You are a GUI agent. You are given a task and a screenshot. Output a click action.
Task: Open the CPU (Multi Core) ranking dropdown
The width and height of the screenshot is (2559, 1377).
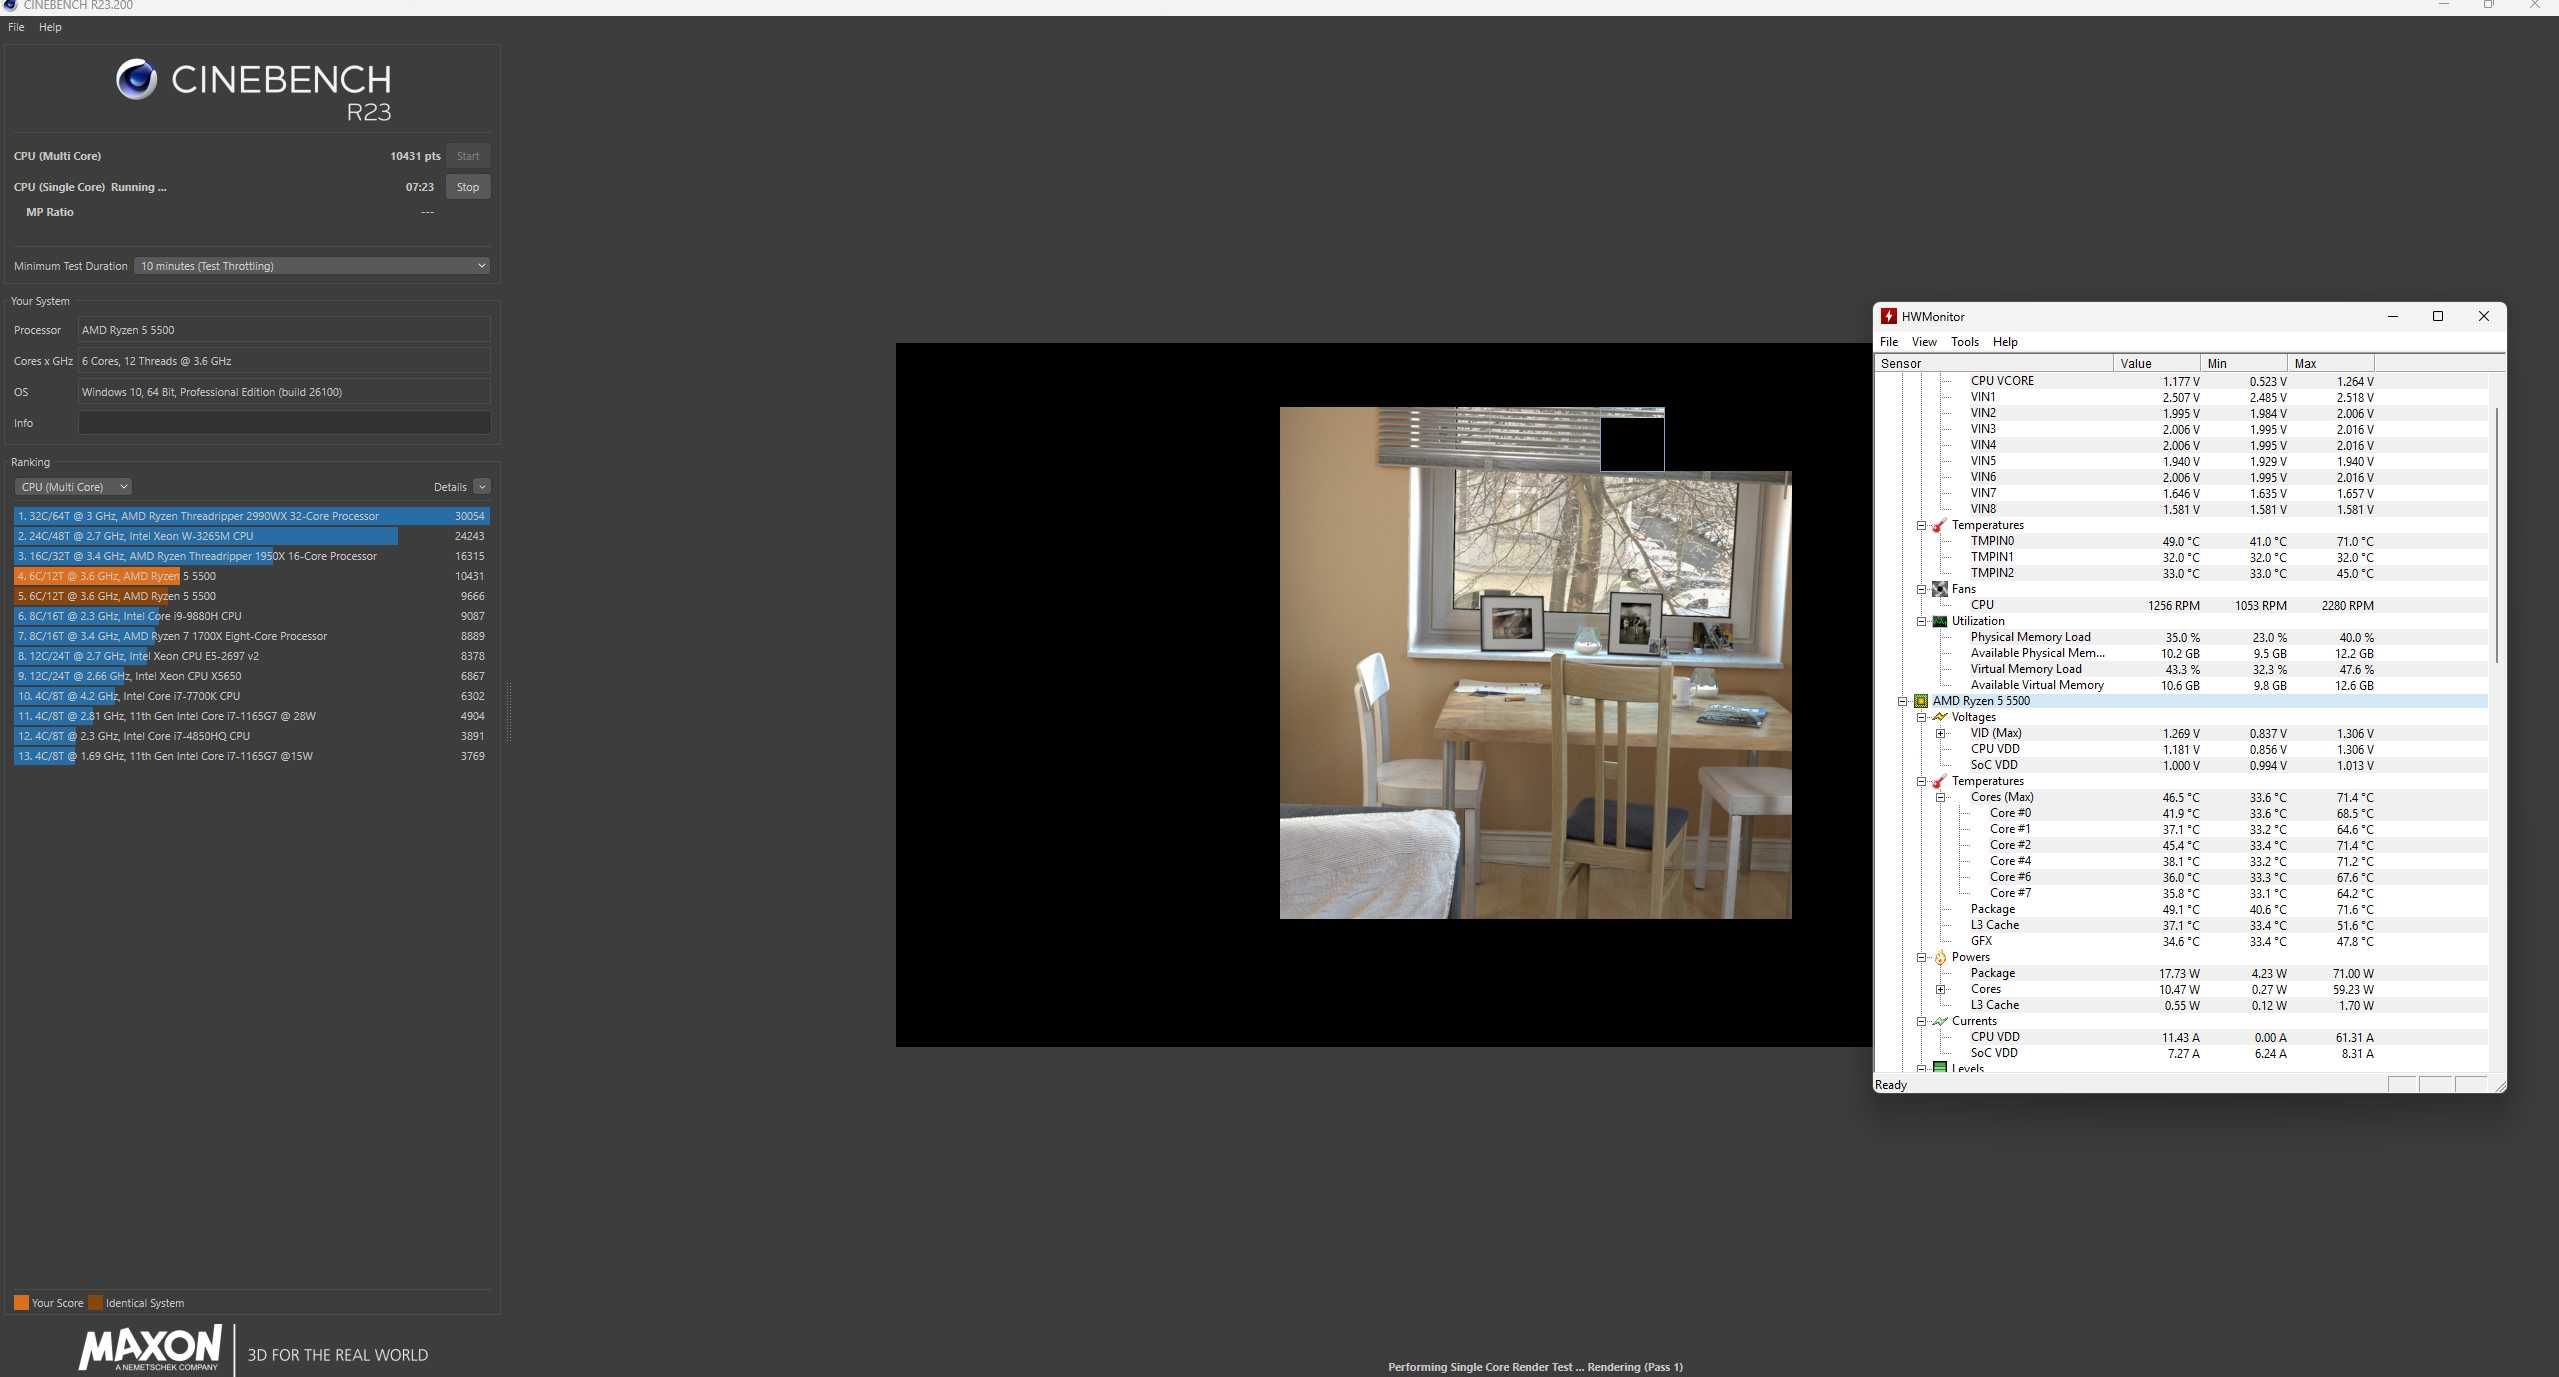73,487
